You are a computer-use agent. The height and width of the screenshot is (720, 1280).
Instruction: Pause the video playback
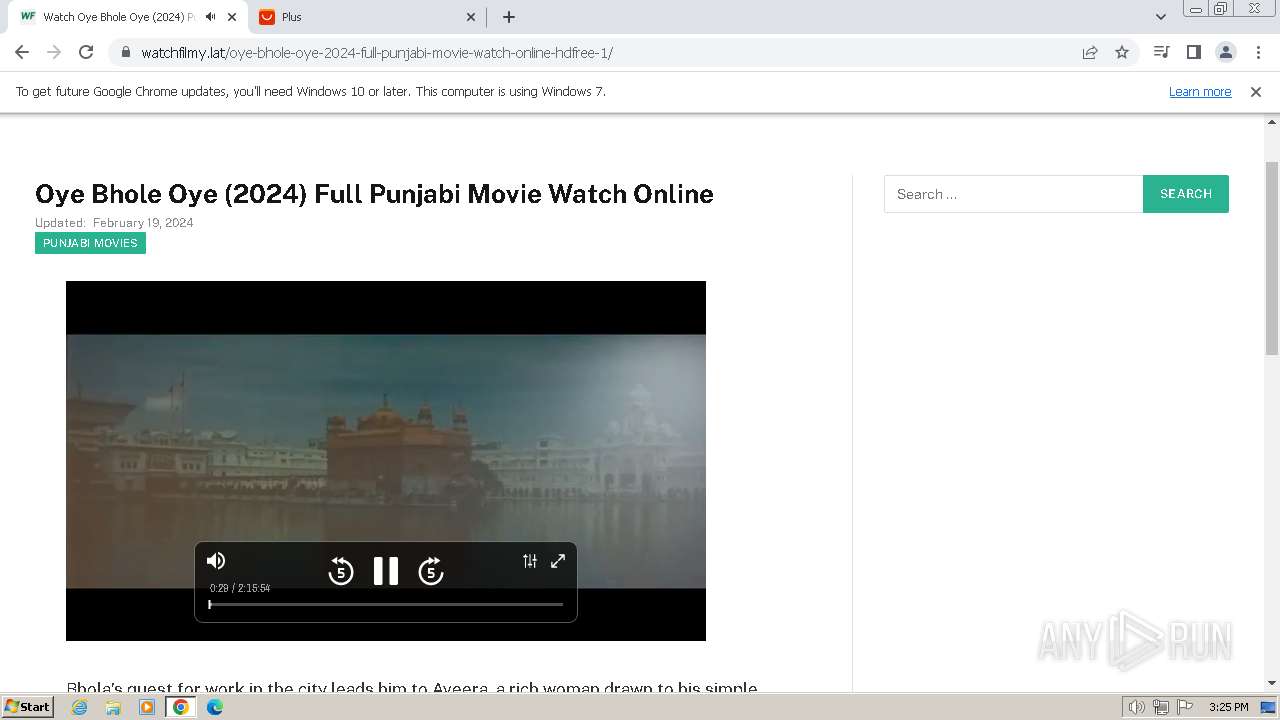386,571
